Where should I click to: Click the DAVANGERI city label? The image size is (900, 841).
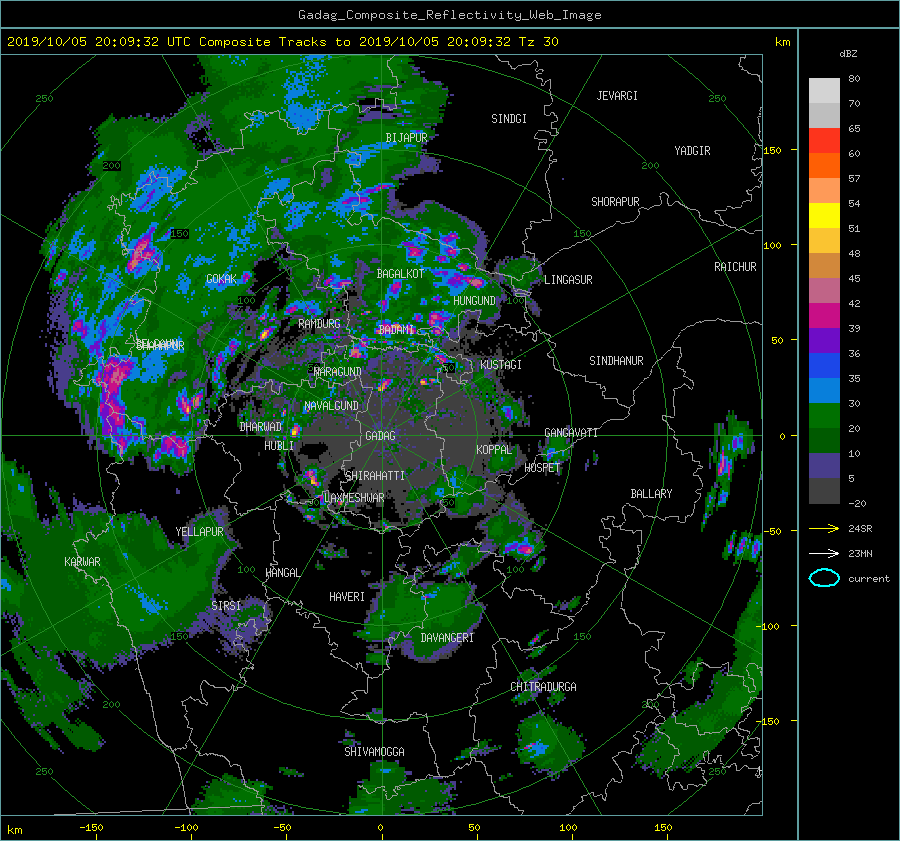point(447,638)
